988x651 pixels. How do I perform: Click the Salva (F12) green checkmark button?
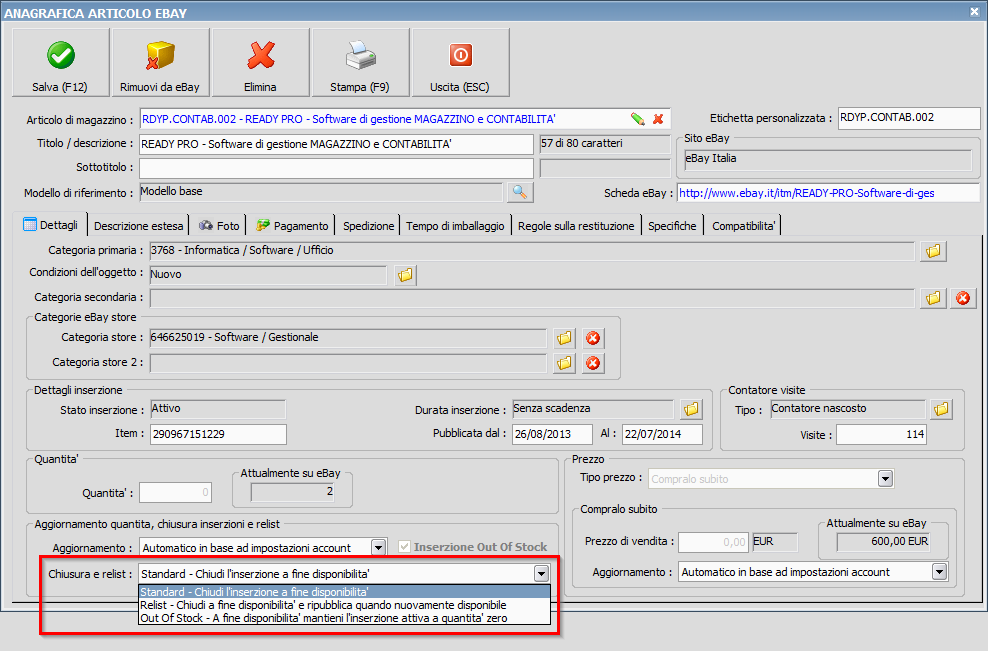coord(60,62)
